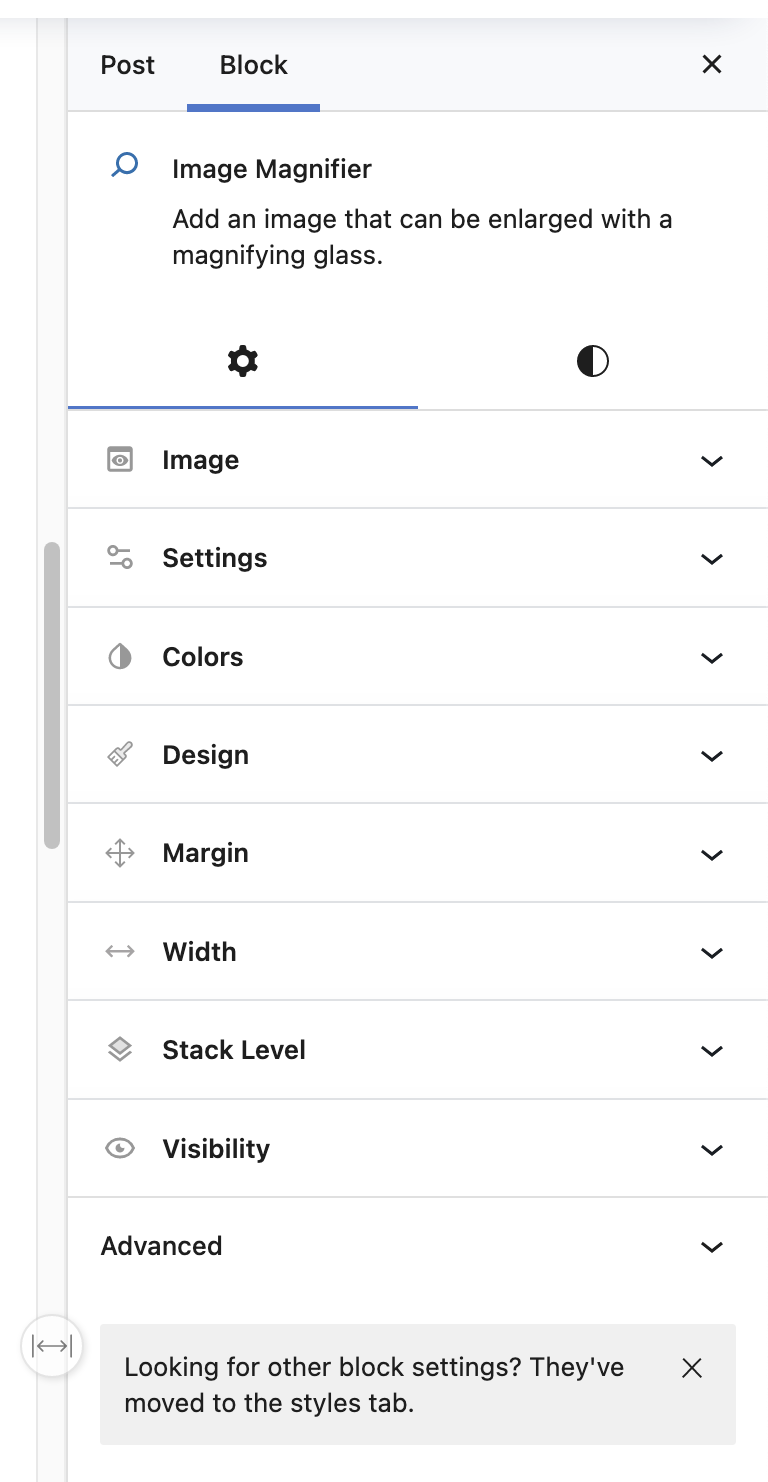This screenshot has width=768, height=1482.
Task: Click the Visibility eye icon
Action: pyautogui.click(x=119, y=1148)
